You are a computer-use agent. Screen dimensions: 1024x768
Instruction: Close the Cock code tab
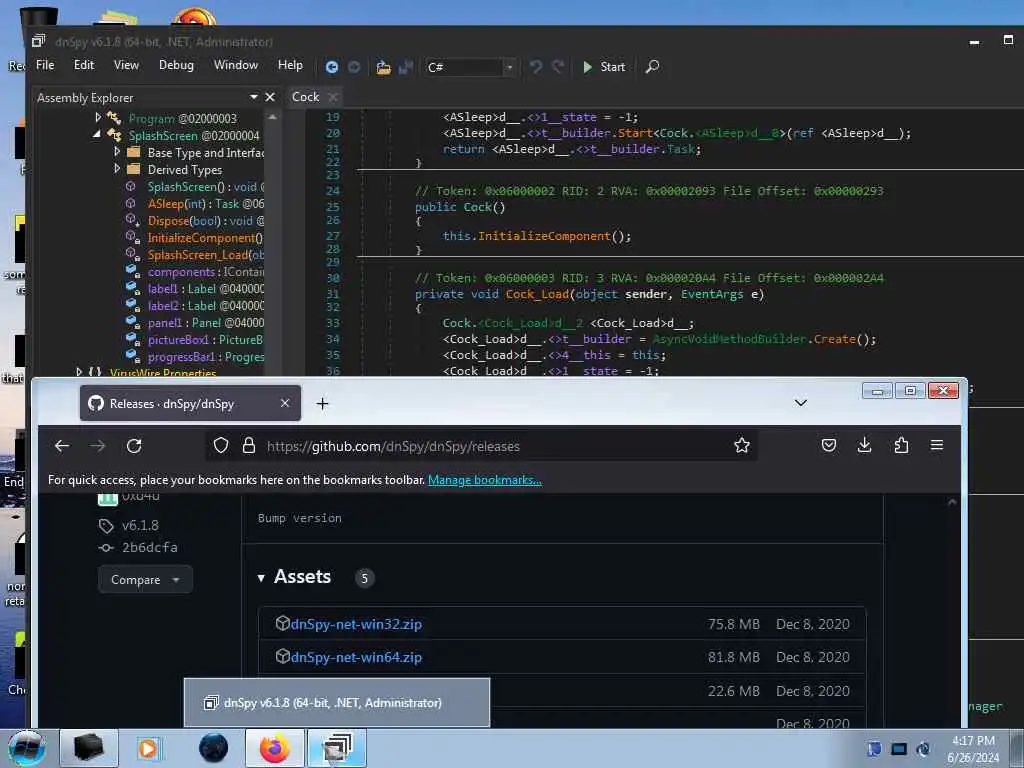pyautogui.click(x=333, y=97)
